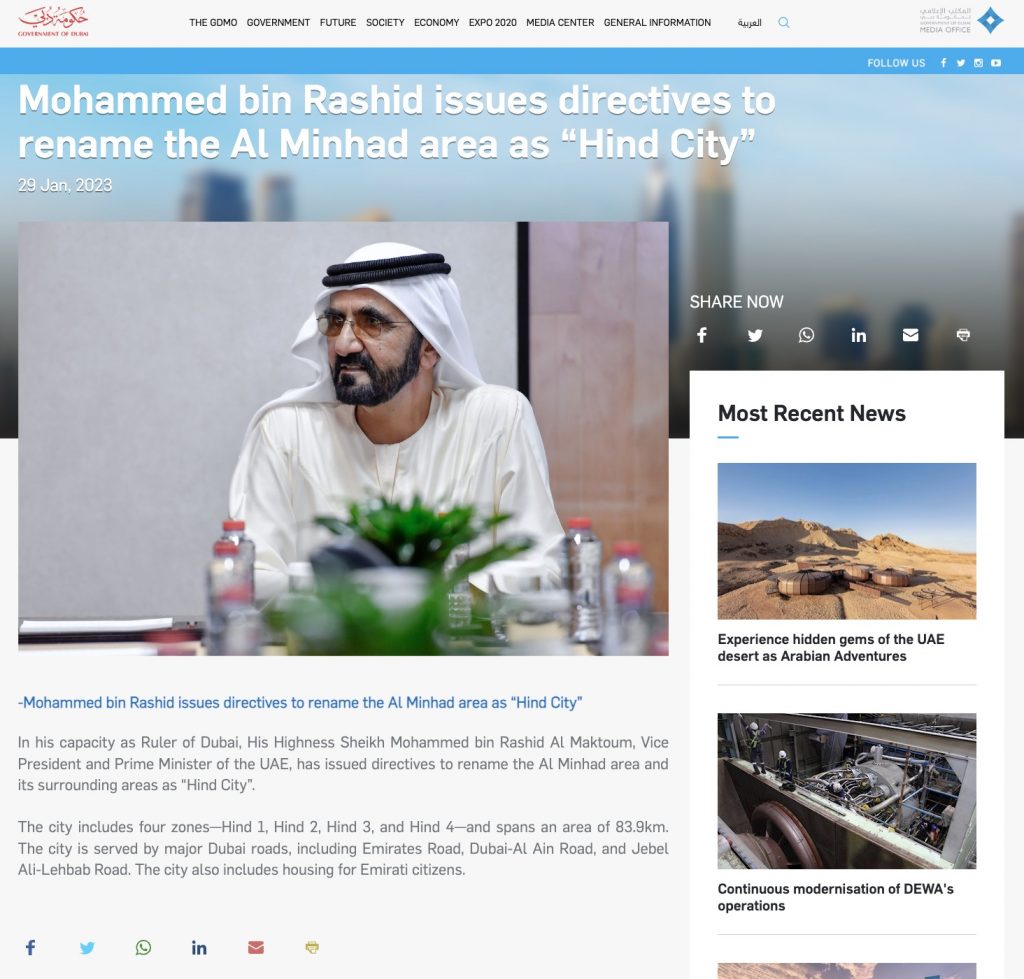Viewport: 1024px width, 979px height.
Task: Open the SOCIETY menu
Action: [385, 22]
